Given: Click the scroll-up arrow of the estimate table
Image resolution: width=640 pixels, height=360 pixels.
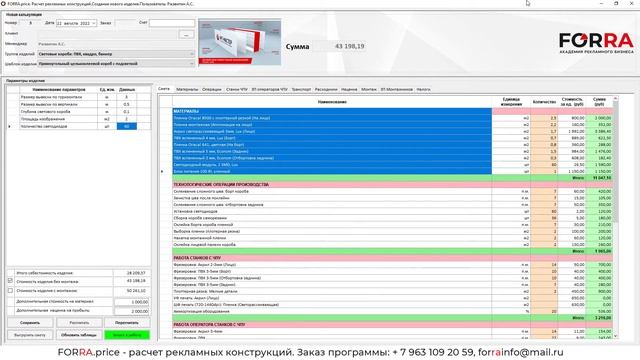Looking at the screenshot, I should (x=616, y=99).
